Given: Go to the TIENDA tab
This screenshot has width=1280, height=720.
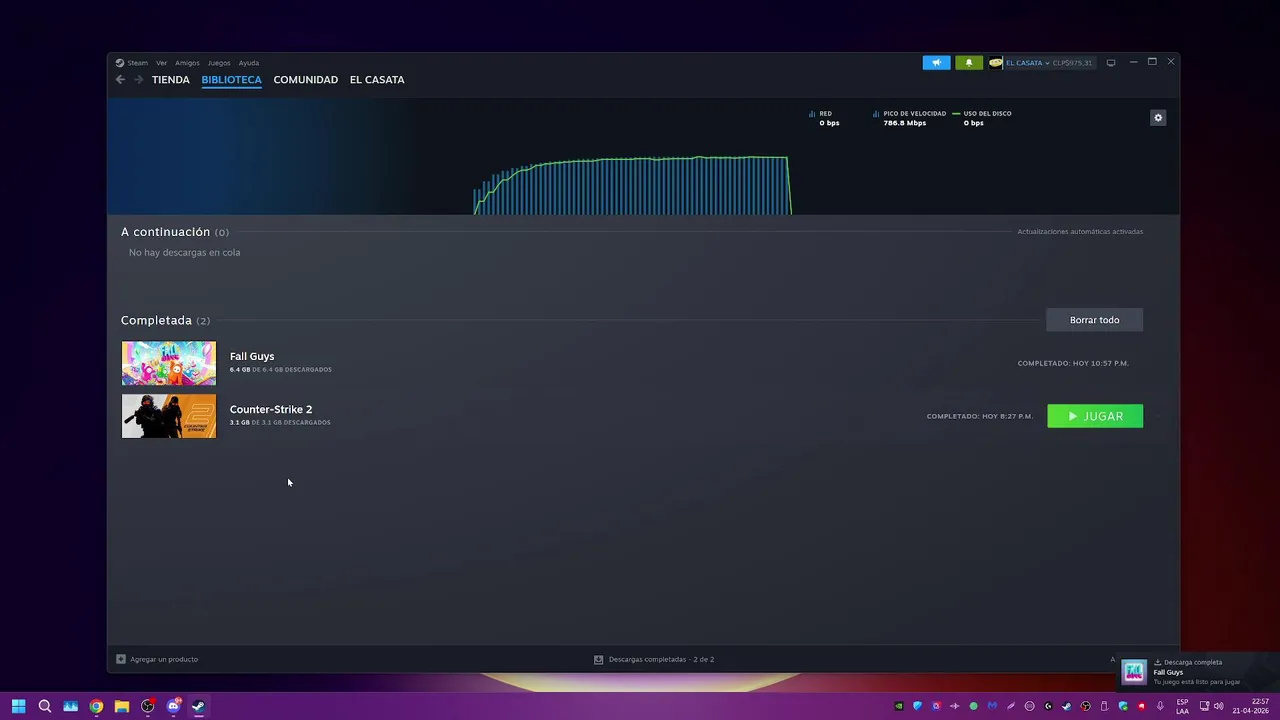Looking at the screenshot, I should pyautogui.click(x=170, y=79).
